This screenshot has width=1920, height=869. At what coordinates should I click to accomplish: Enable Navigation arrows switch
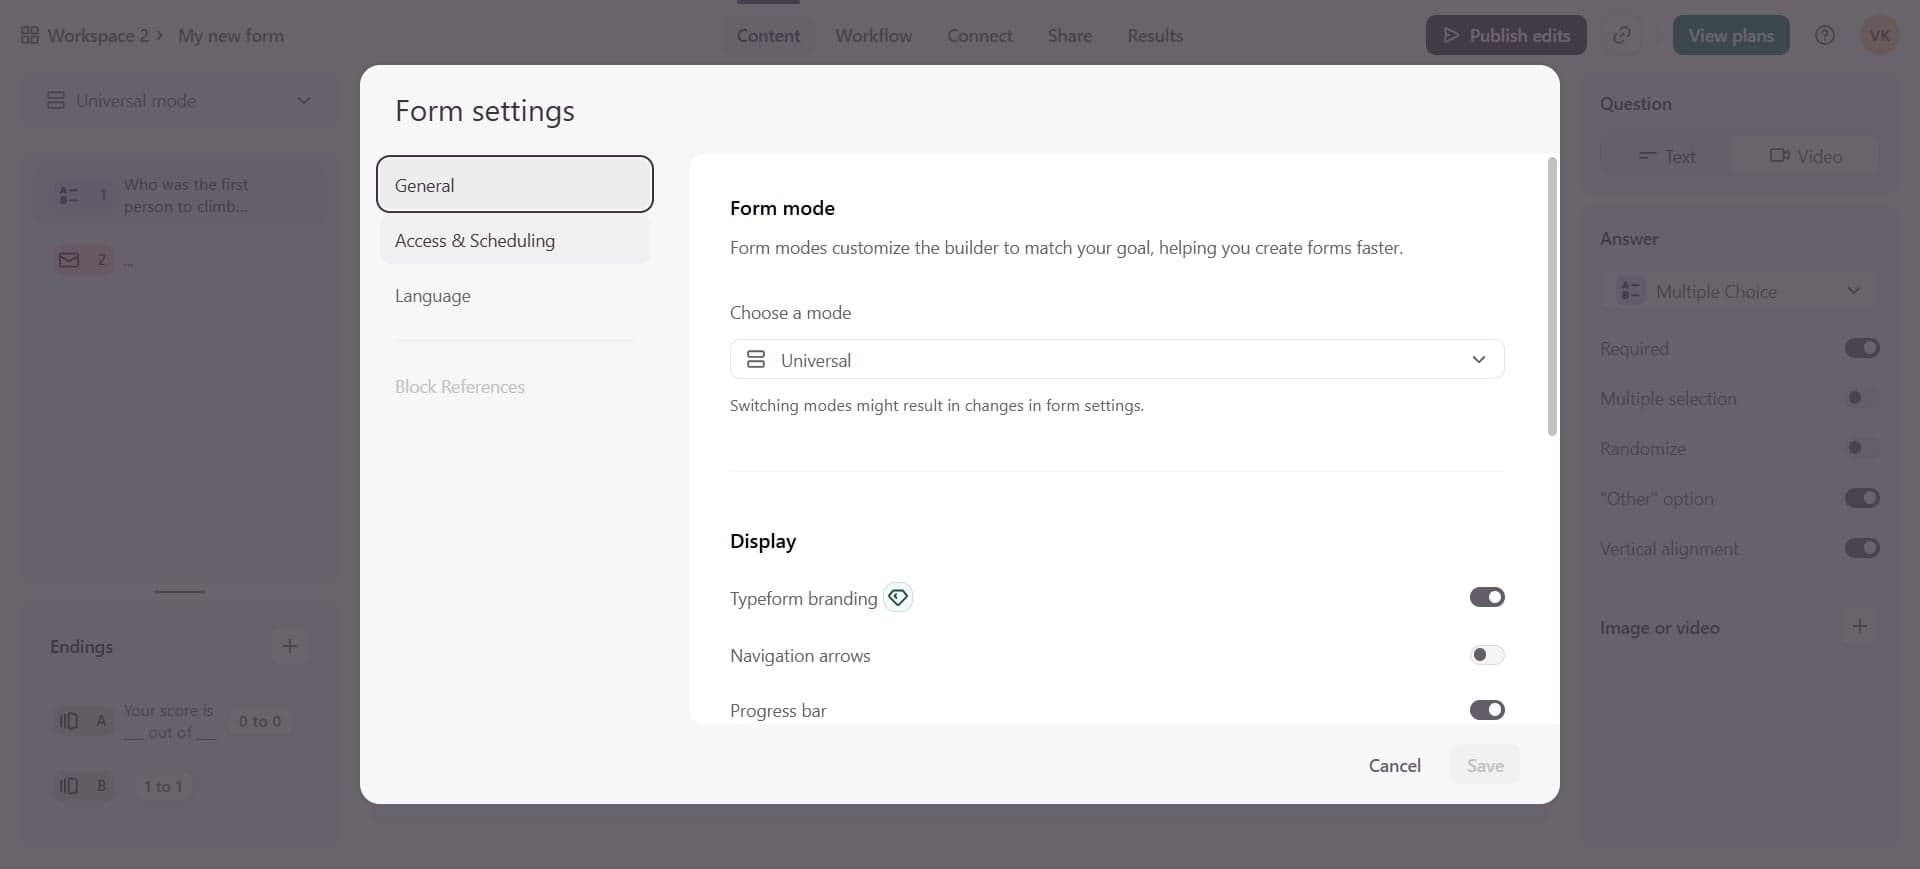coord(1487,655)
